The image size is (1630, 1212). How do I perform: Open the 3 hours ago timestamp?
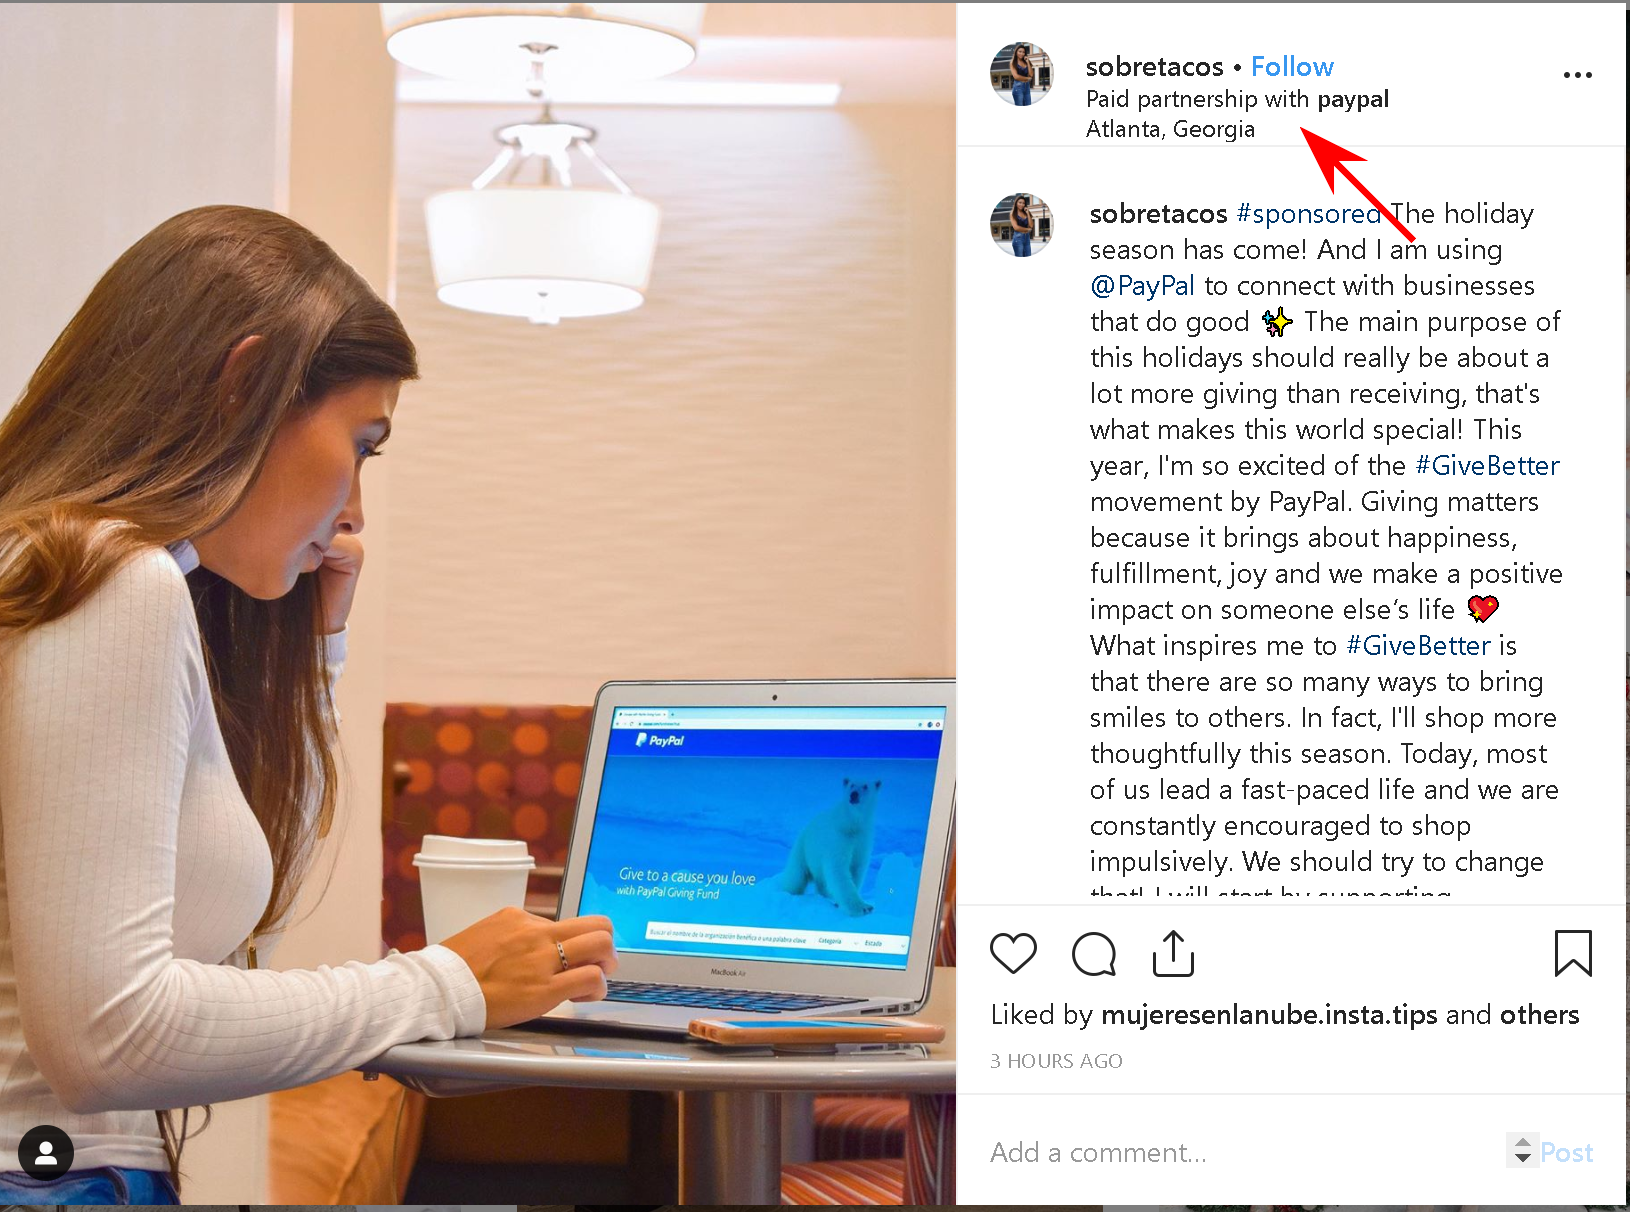[1056, 1061]
